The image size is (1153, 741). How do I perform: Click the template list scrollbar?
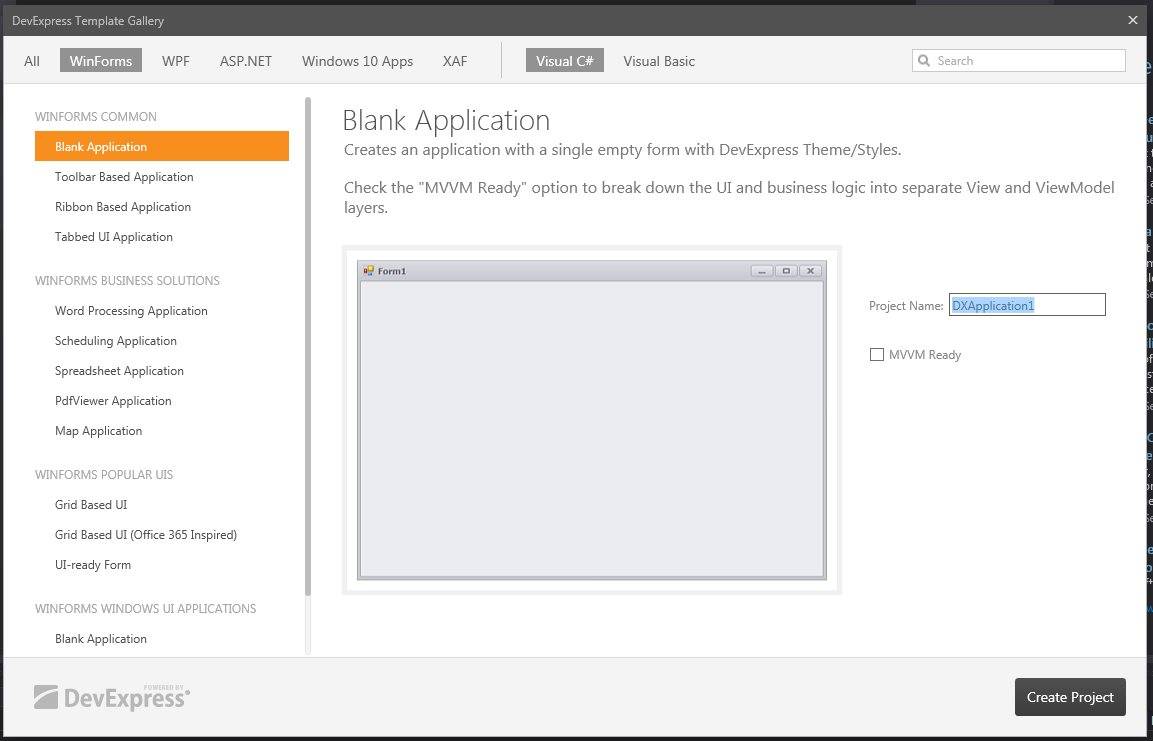[307, 346]
